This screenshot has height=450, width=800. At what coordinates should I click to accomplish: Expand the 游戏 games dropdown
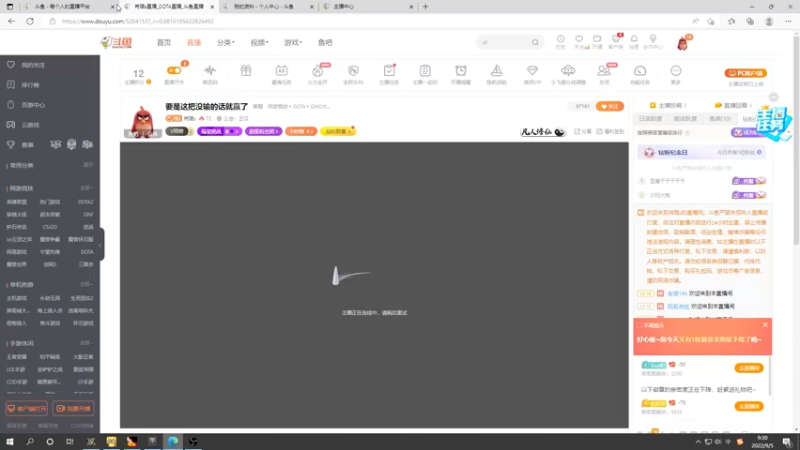click(293, 43)
